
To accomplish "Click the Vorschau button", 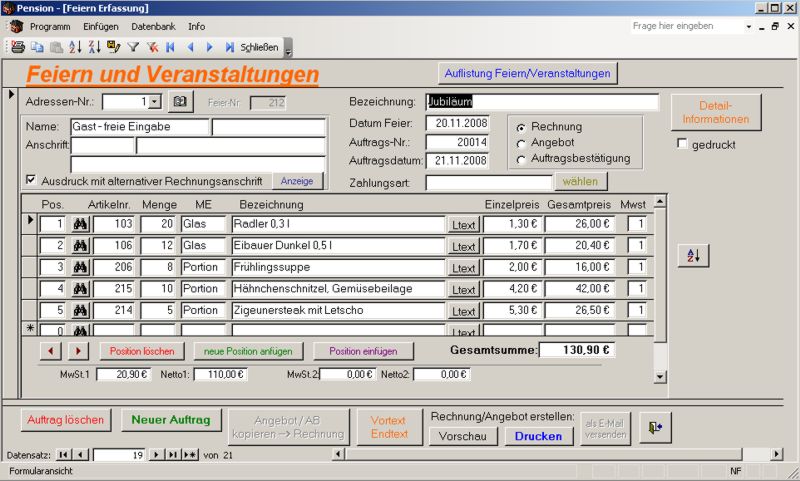I will tap(463, 437).
